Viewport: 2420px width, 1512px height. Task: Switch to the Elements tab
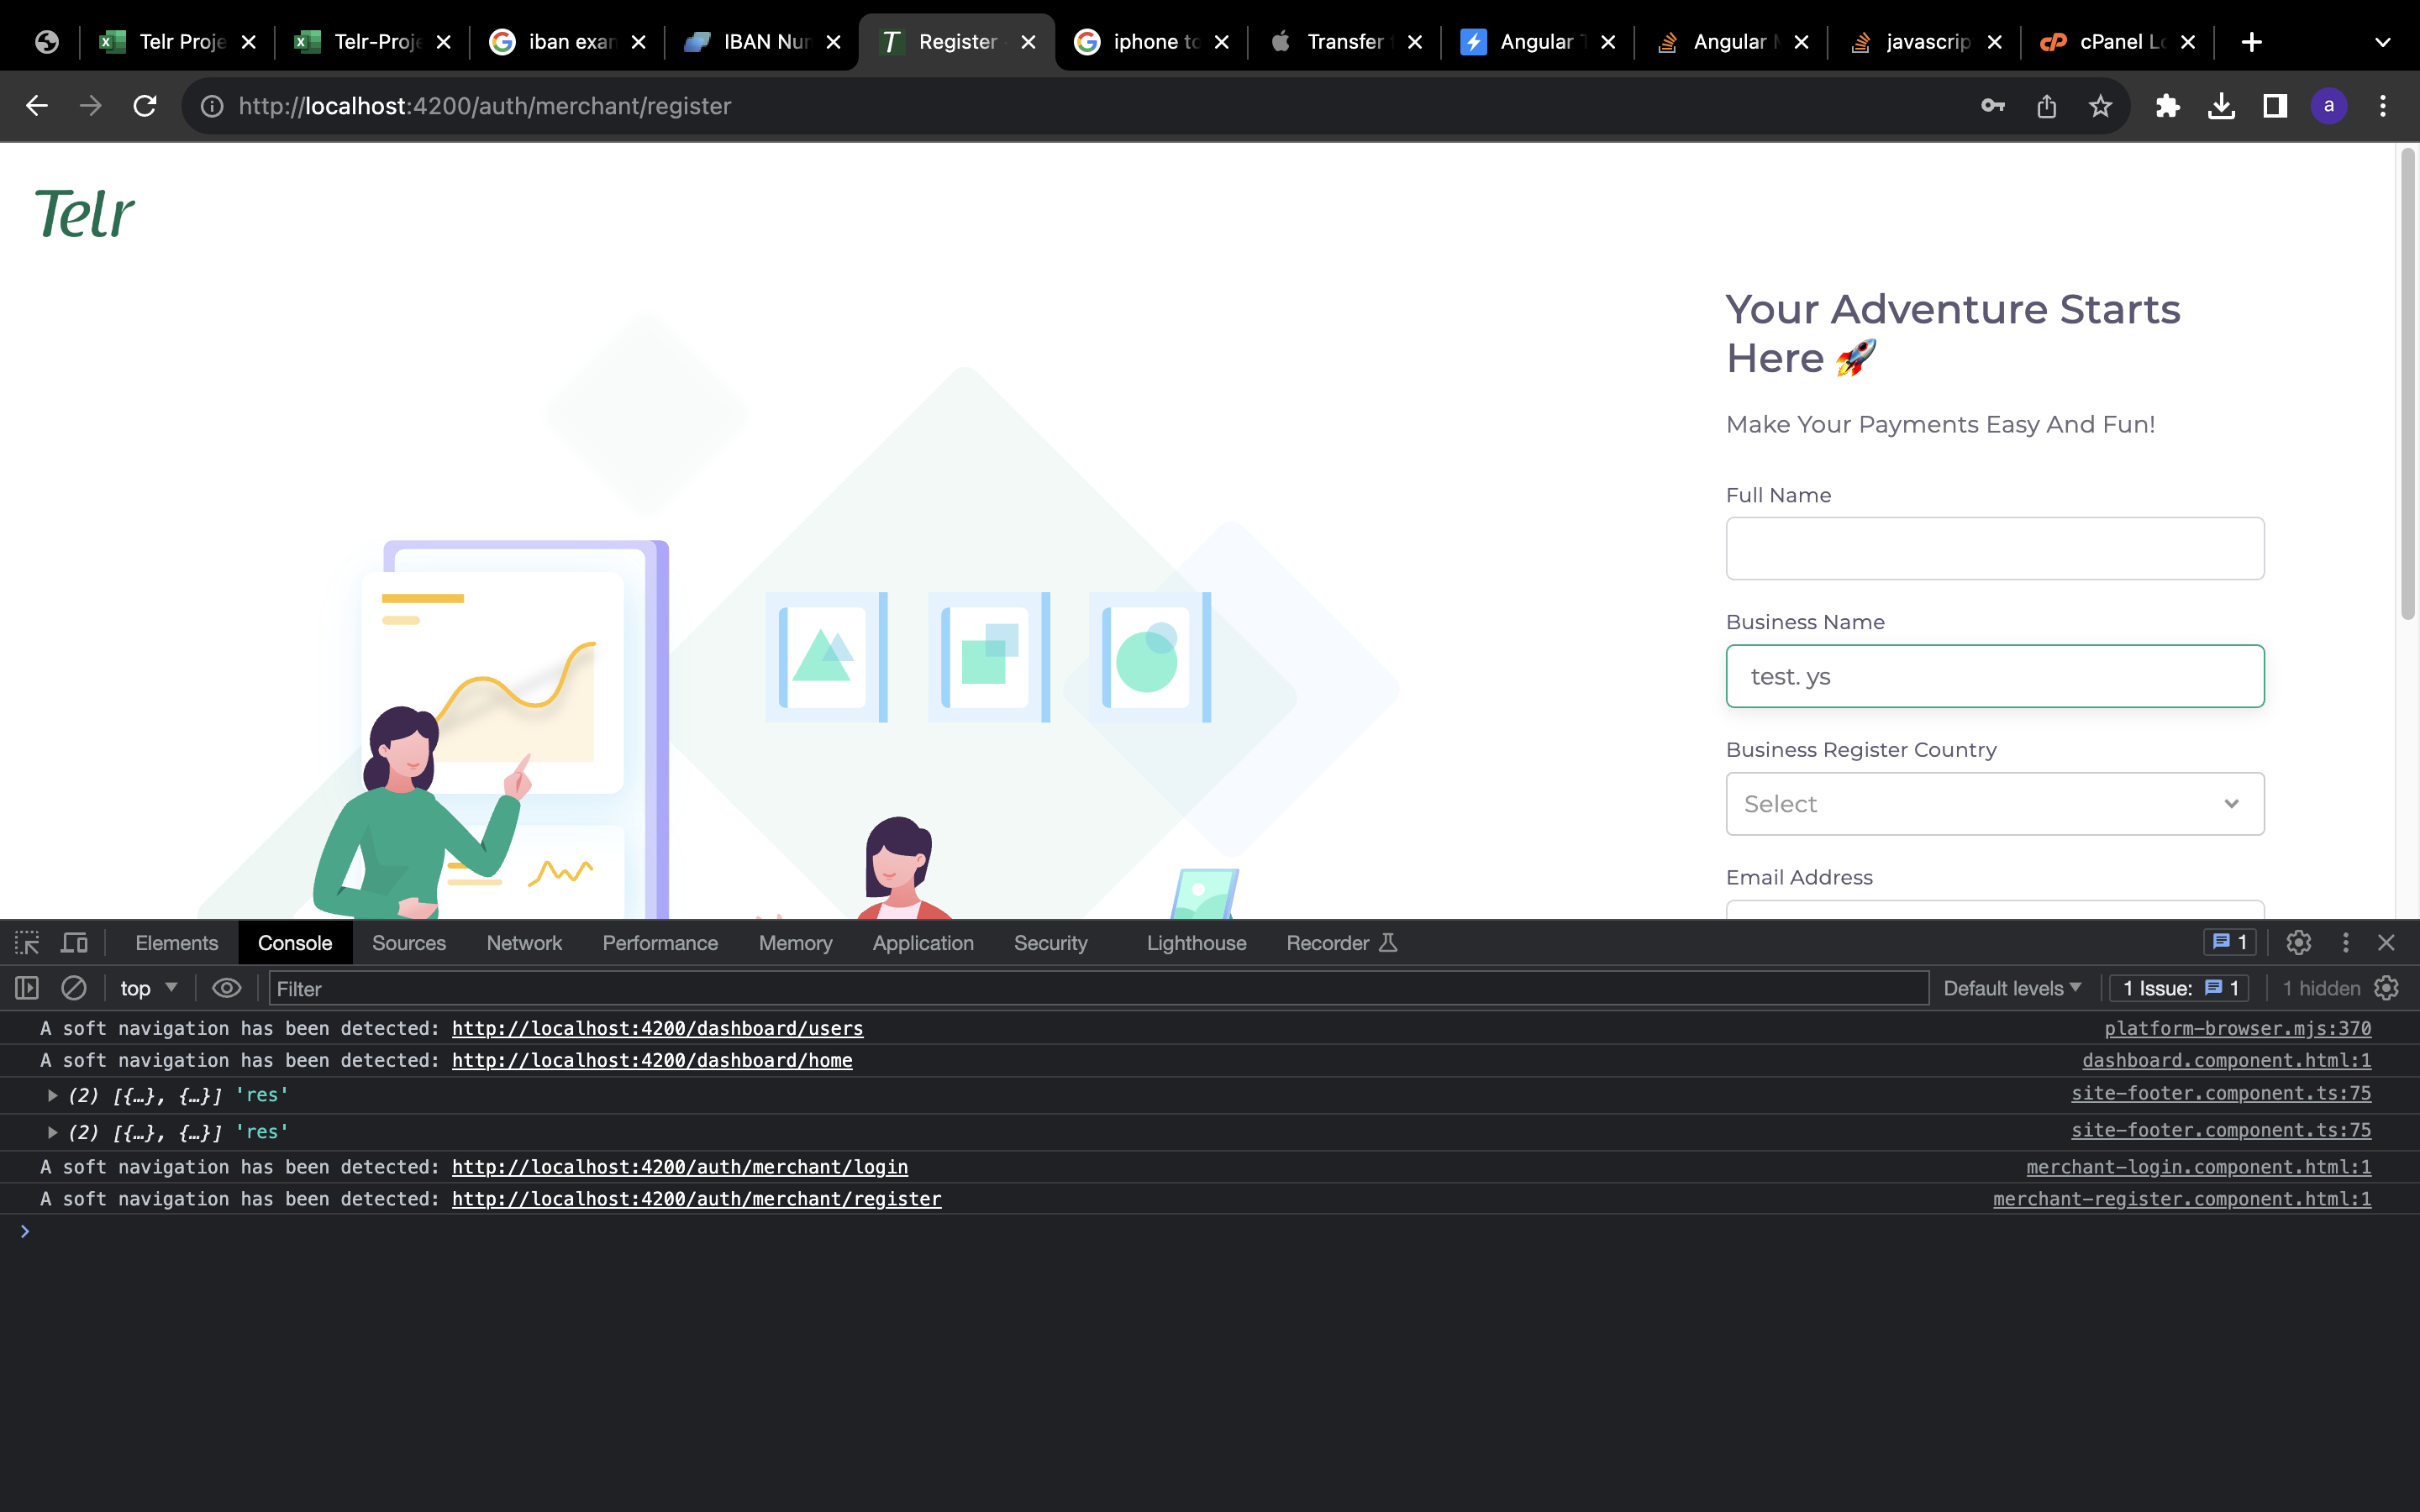tap(176, 943)
